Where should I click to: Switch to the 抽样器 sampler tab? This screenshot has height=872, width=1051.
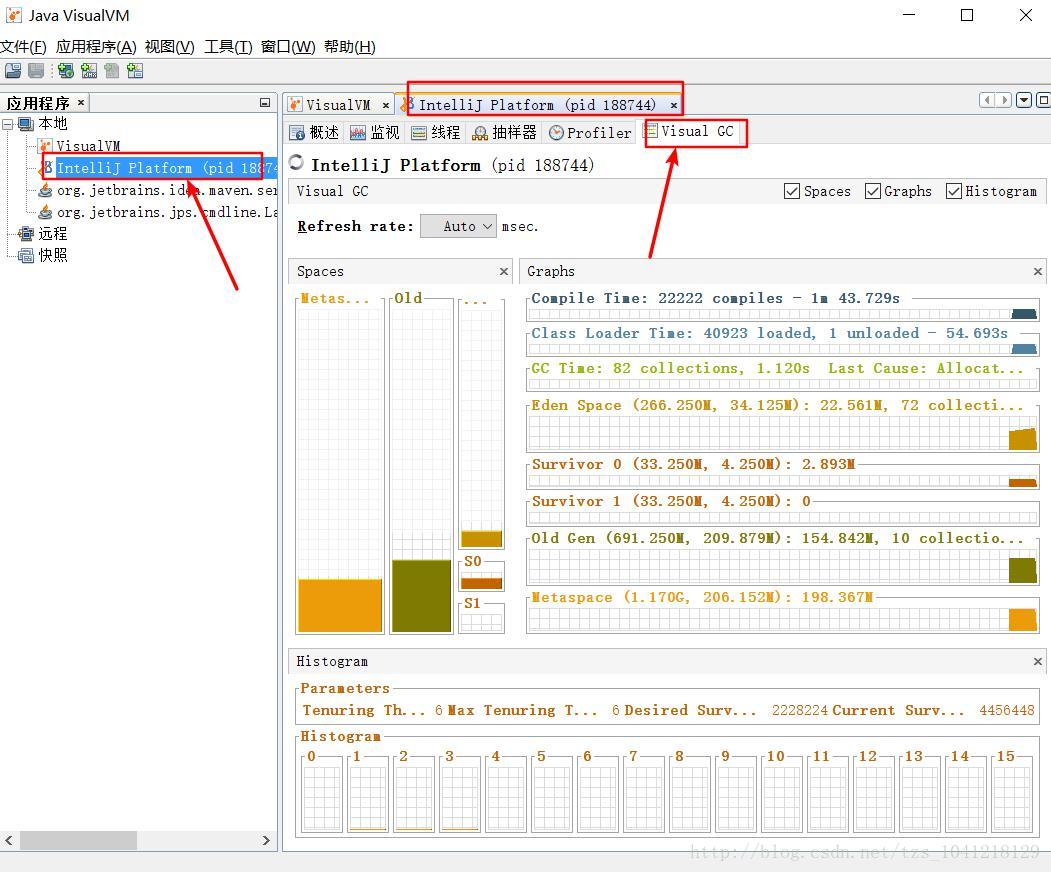505,133
